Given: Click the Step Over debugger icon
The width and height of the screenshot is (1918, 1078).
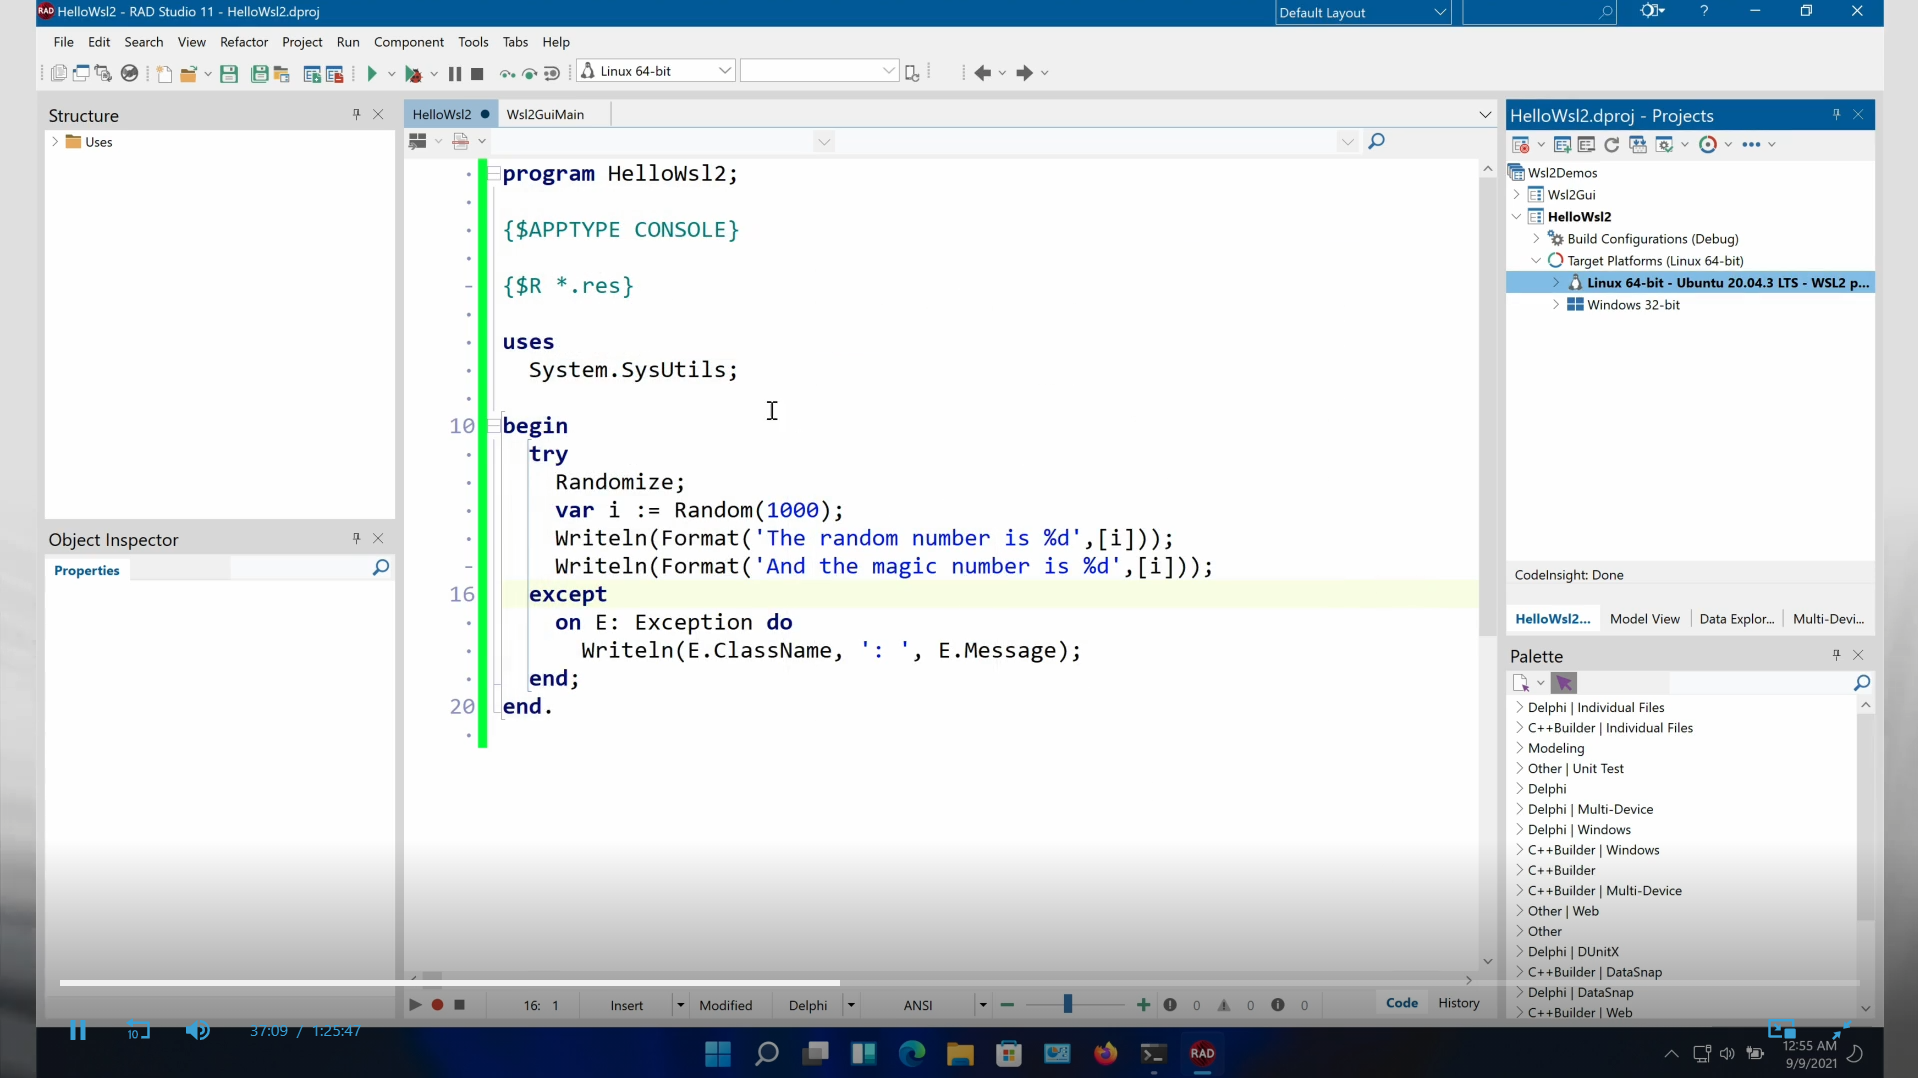Looking at the screenshot, I should tap(529, 73).
